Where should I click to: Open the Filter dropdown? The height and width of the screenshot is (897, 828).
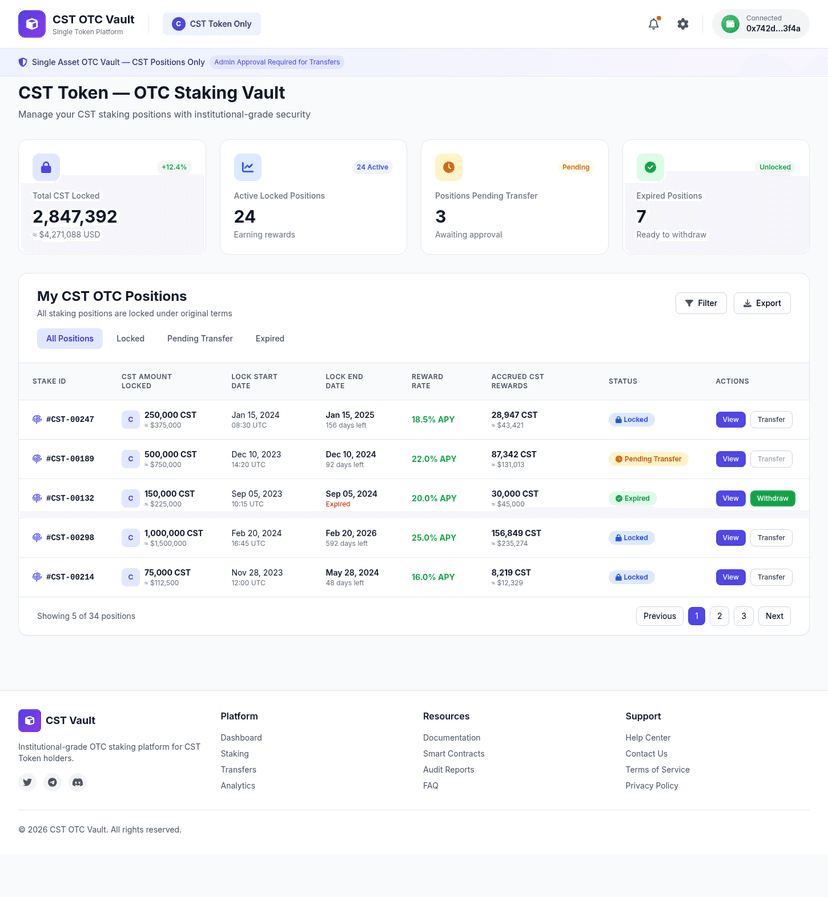point(701,303)
